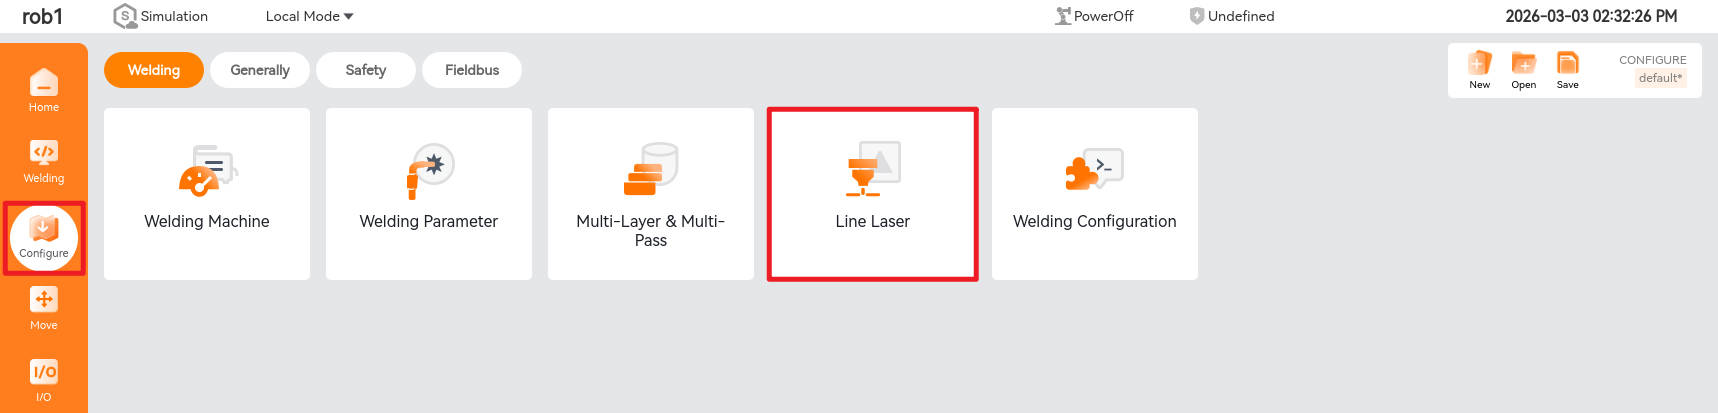Open the Home sidebar icon
Screen dimensions: 1718x413
(x=44, y=90)
